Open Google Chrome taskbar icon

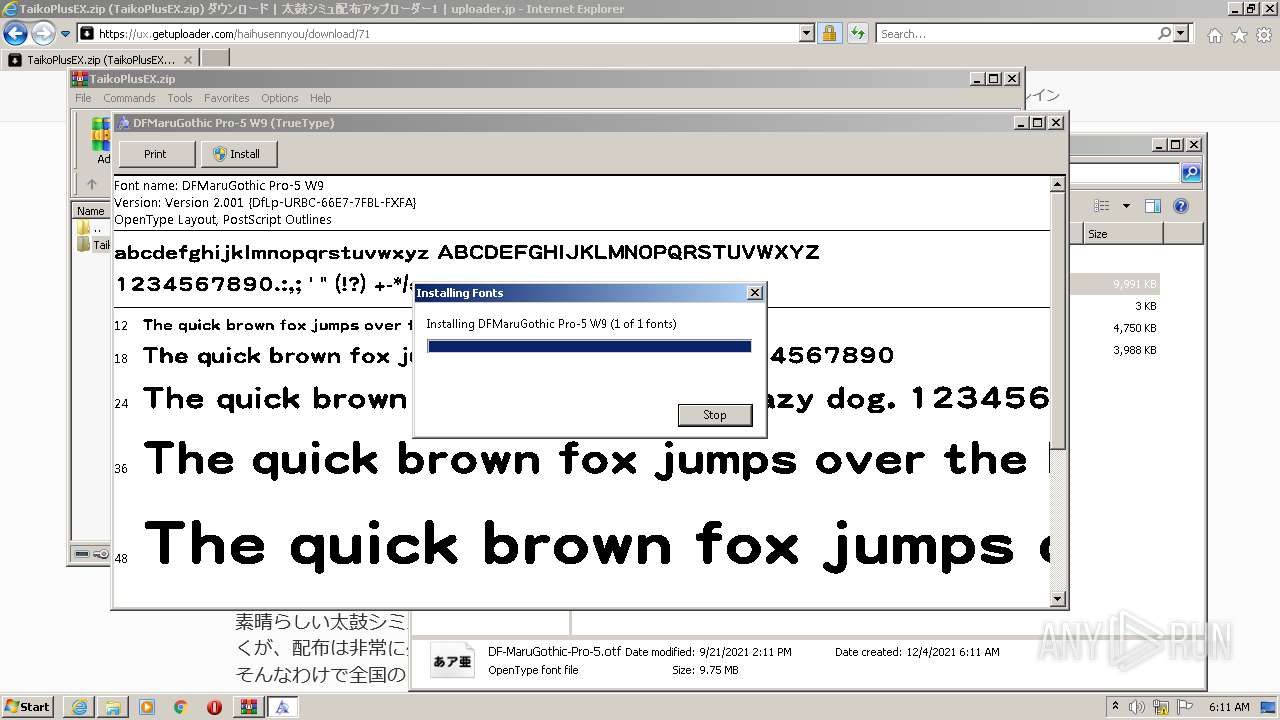181,707
